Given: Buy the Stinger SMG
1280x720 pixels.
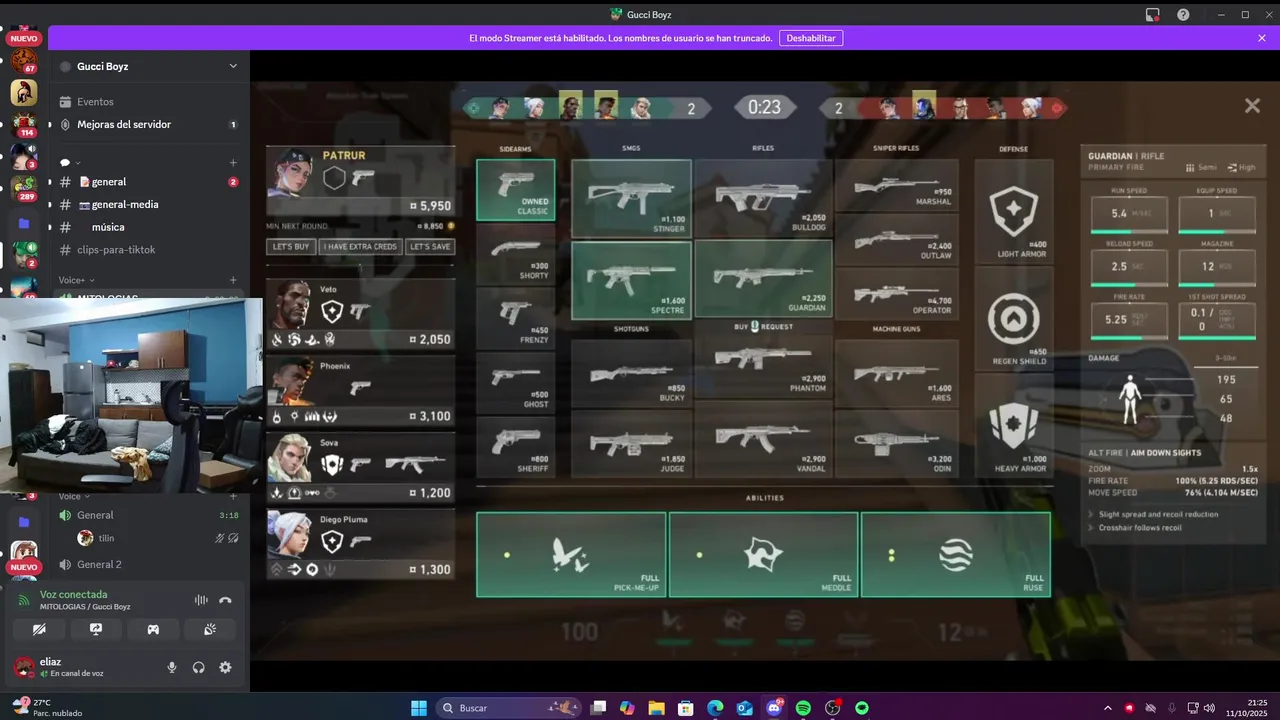Looking at the screenshot, I should pyautogui.click(x=631, y=198).
